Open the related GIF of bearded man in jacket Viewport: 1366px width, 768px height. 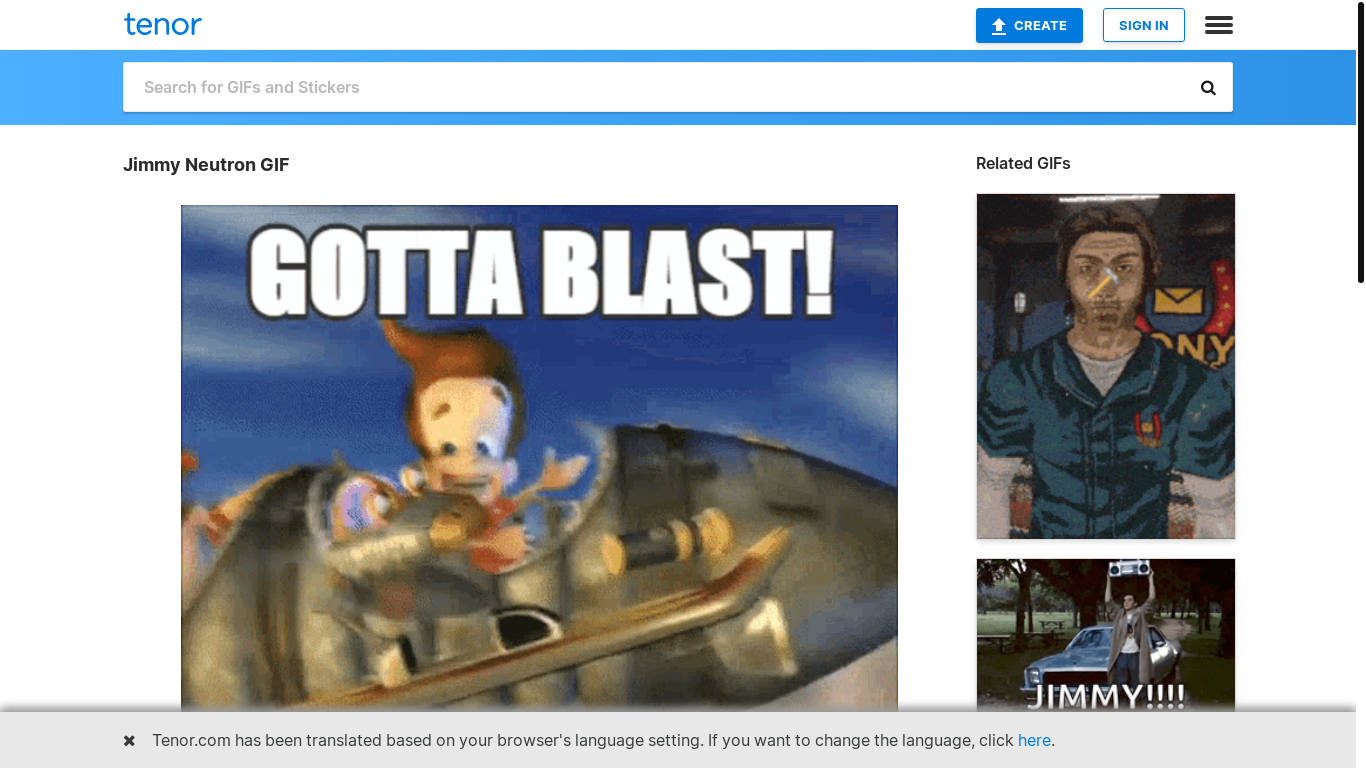[1106, 366]
